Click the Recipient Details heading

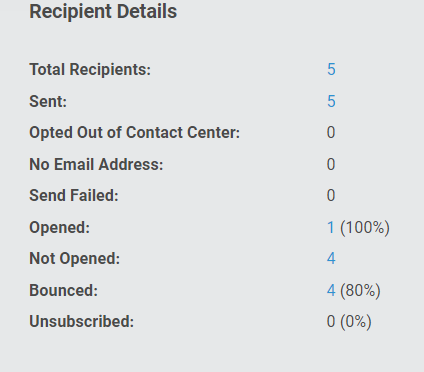click(x=103, y=11)
